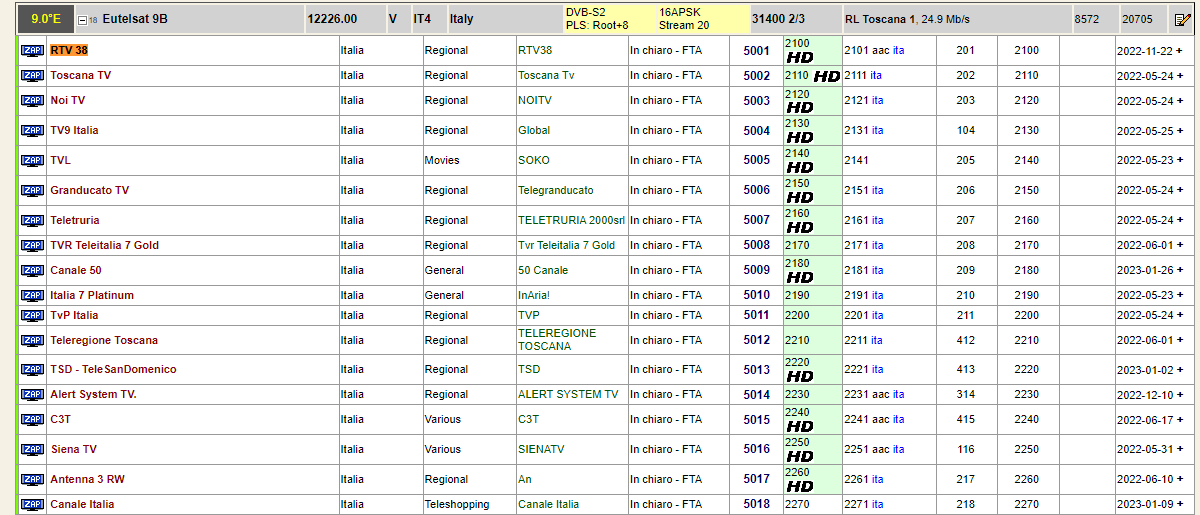Click the ZAP icon for Teleregione Toscana

pyautogui.click(x=32, y=340)
